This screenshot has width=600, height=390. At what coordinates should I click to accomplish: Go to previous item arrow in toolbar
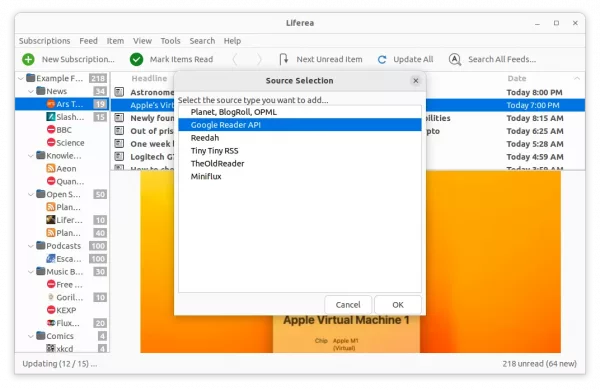(x=235, y=59)
